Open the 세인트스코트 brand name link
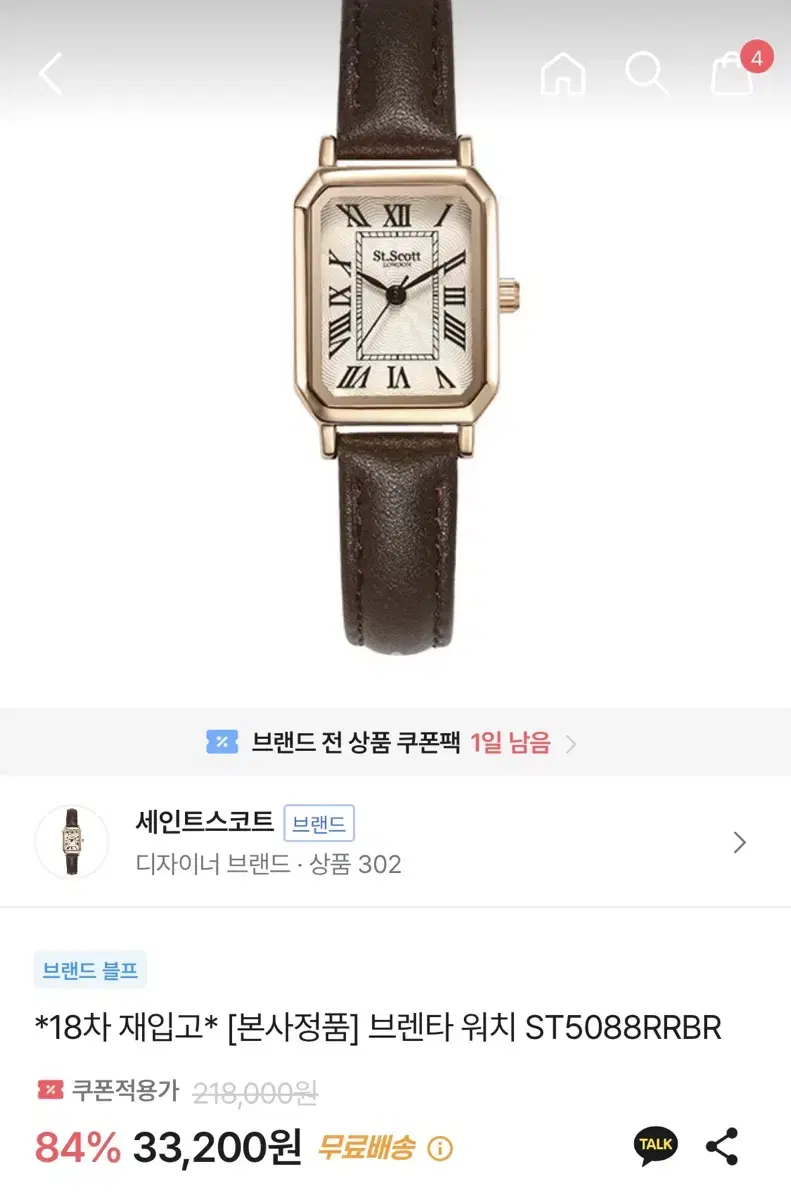Screen dimensions: 791x1200 [x=205, y=823]
